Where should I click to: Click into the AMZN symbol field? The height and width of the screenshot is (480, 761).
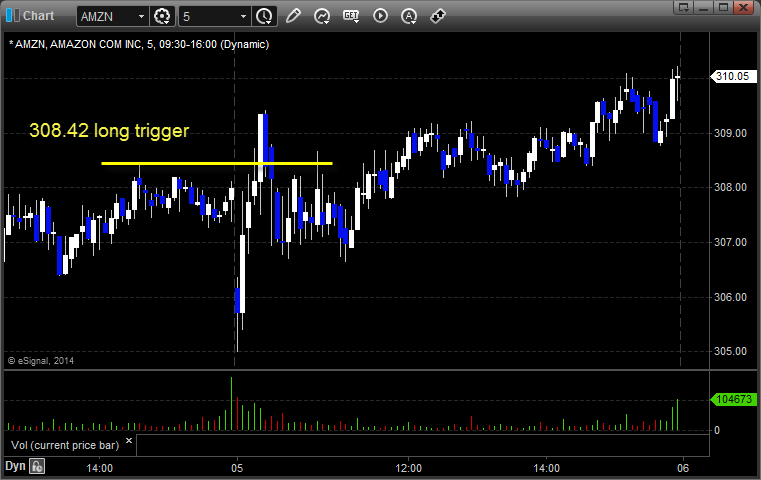tap(112, 17)
